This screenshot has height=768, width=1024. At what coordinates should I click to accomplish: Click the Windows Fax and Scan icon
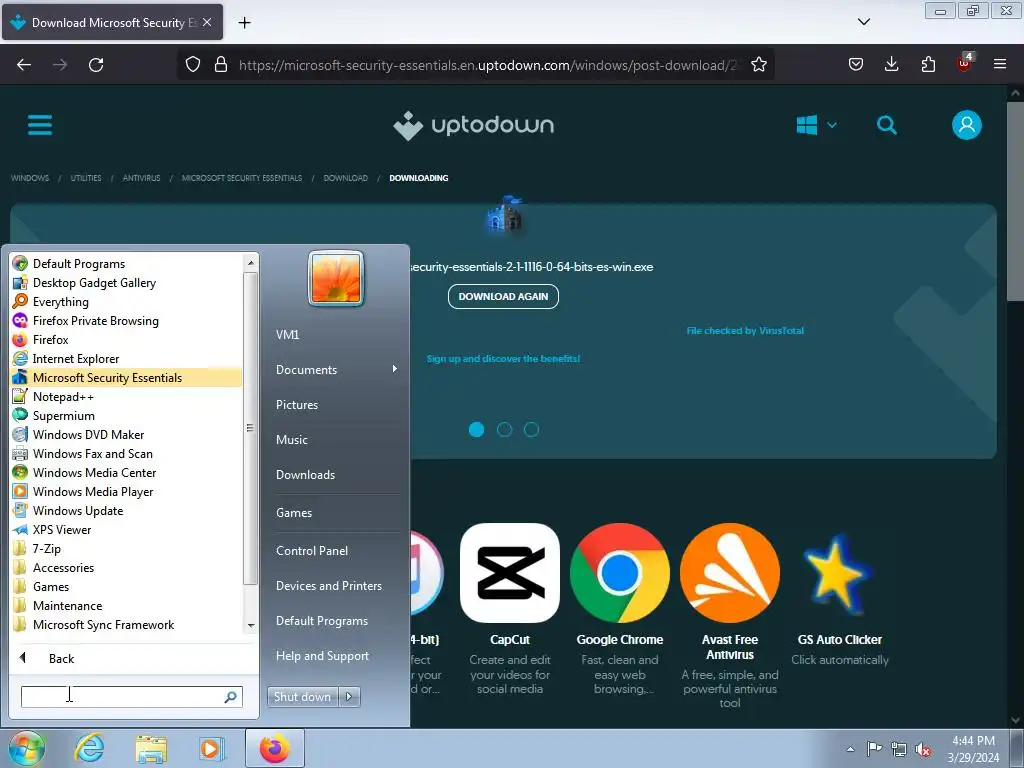pos(20,453)
